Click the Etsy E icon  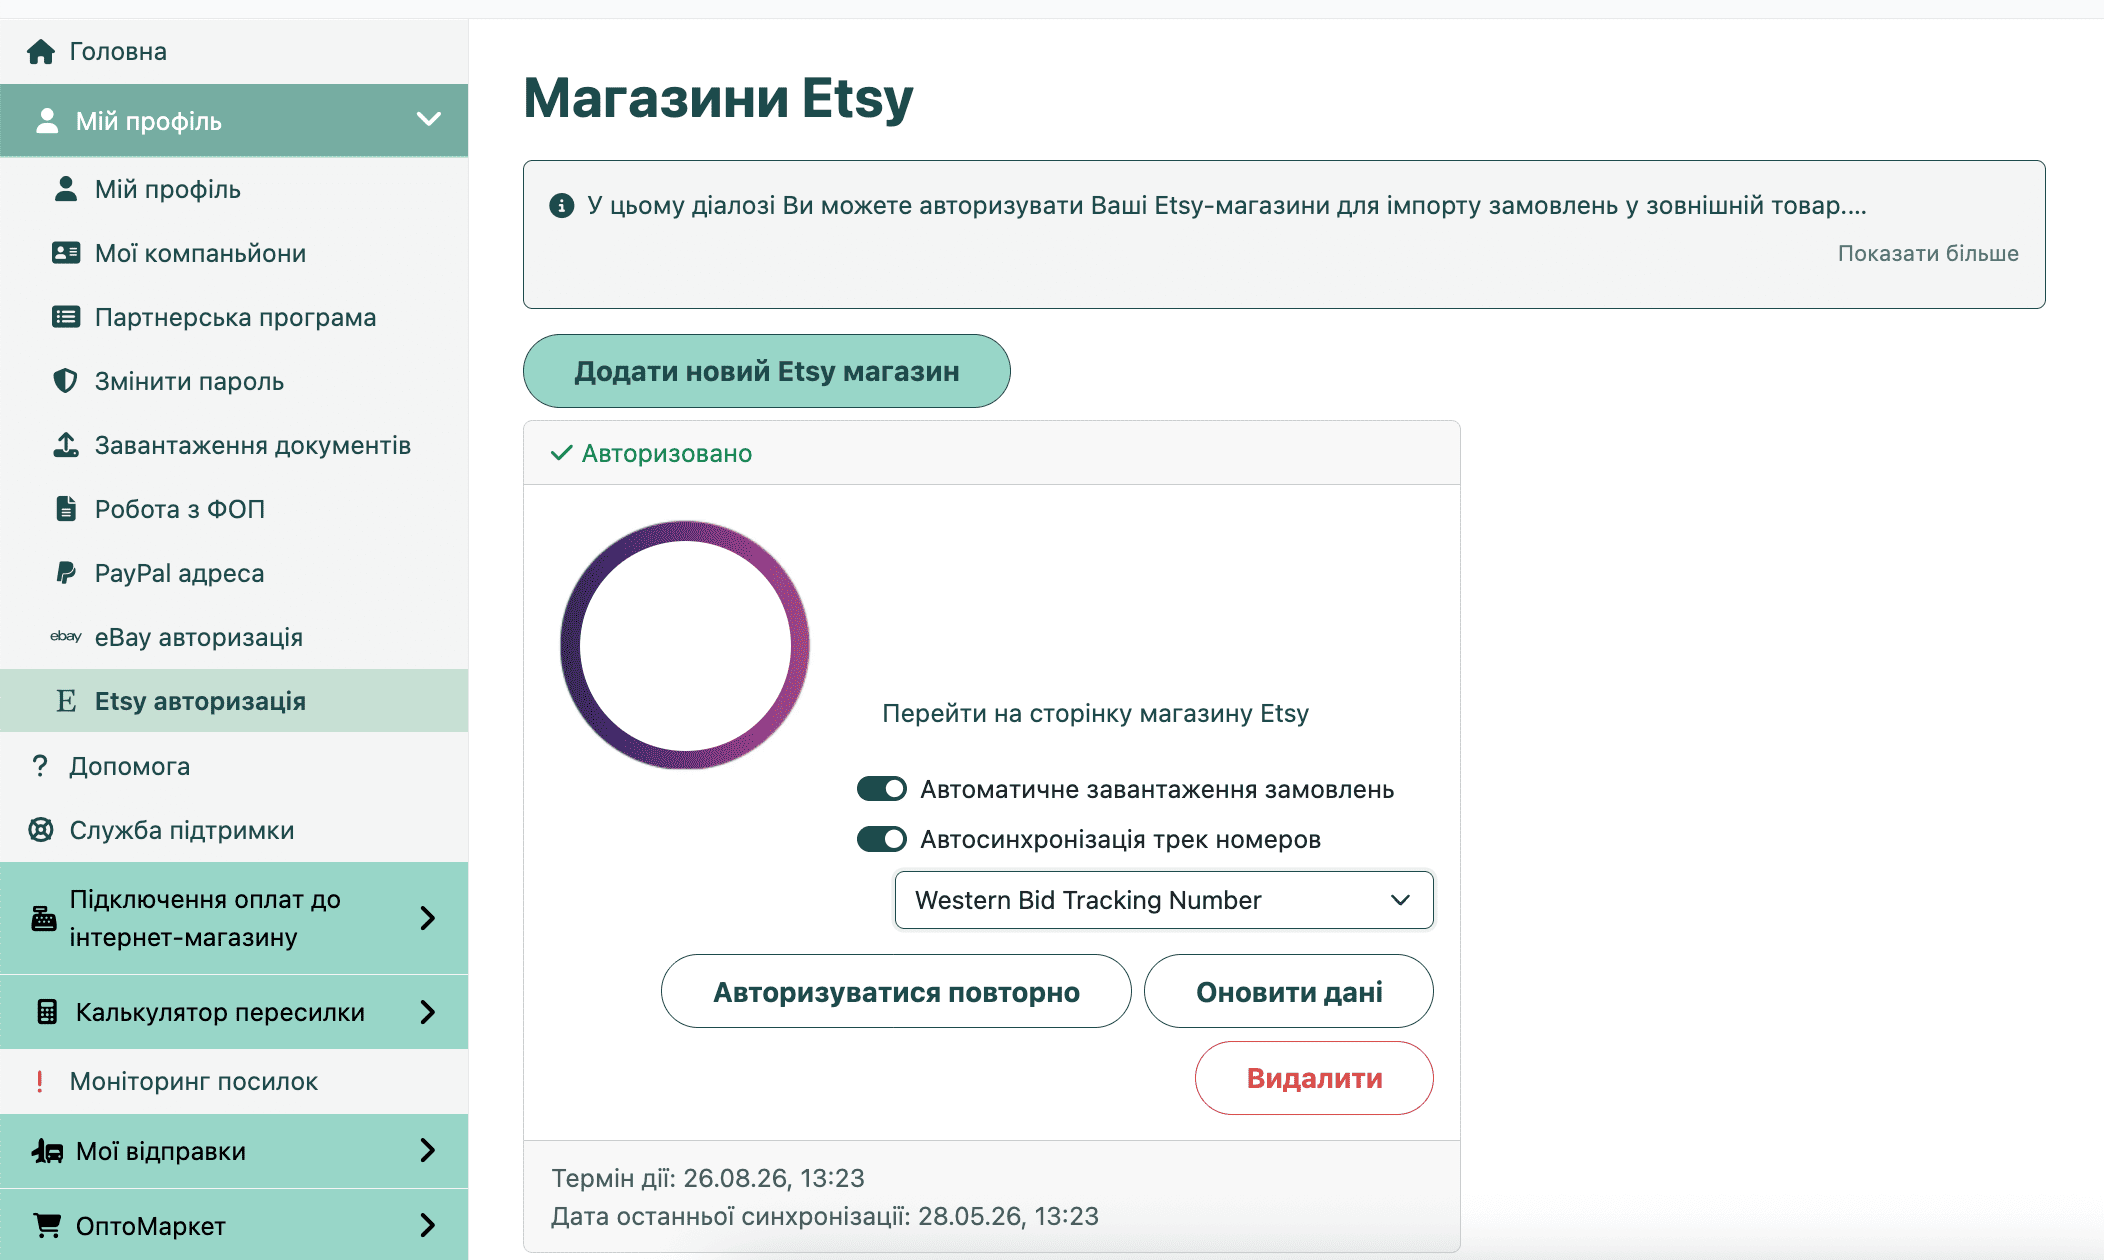tap(66, 701)
